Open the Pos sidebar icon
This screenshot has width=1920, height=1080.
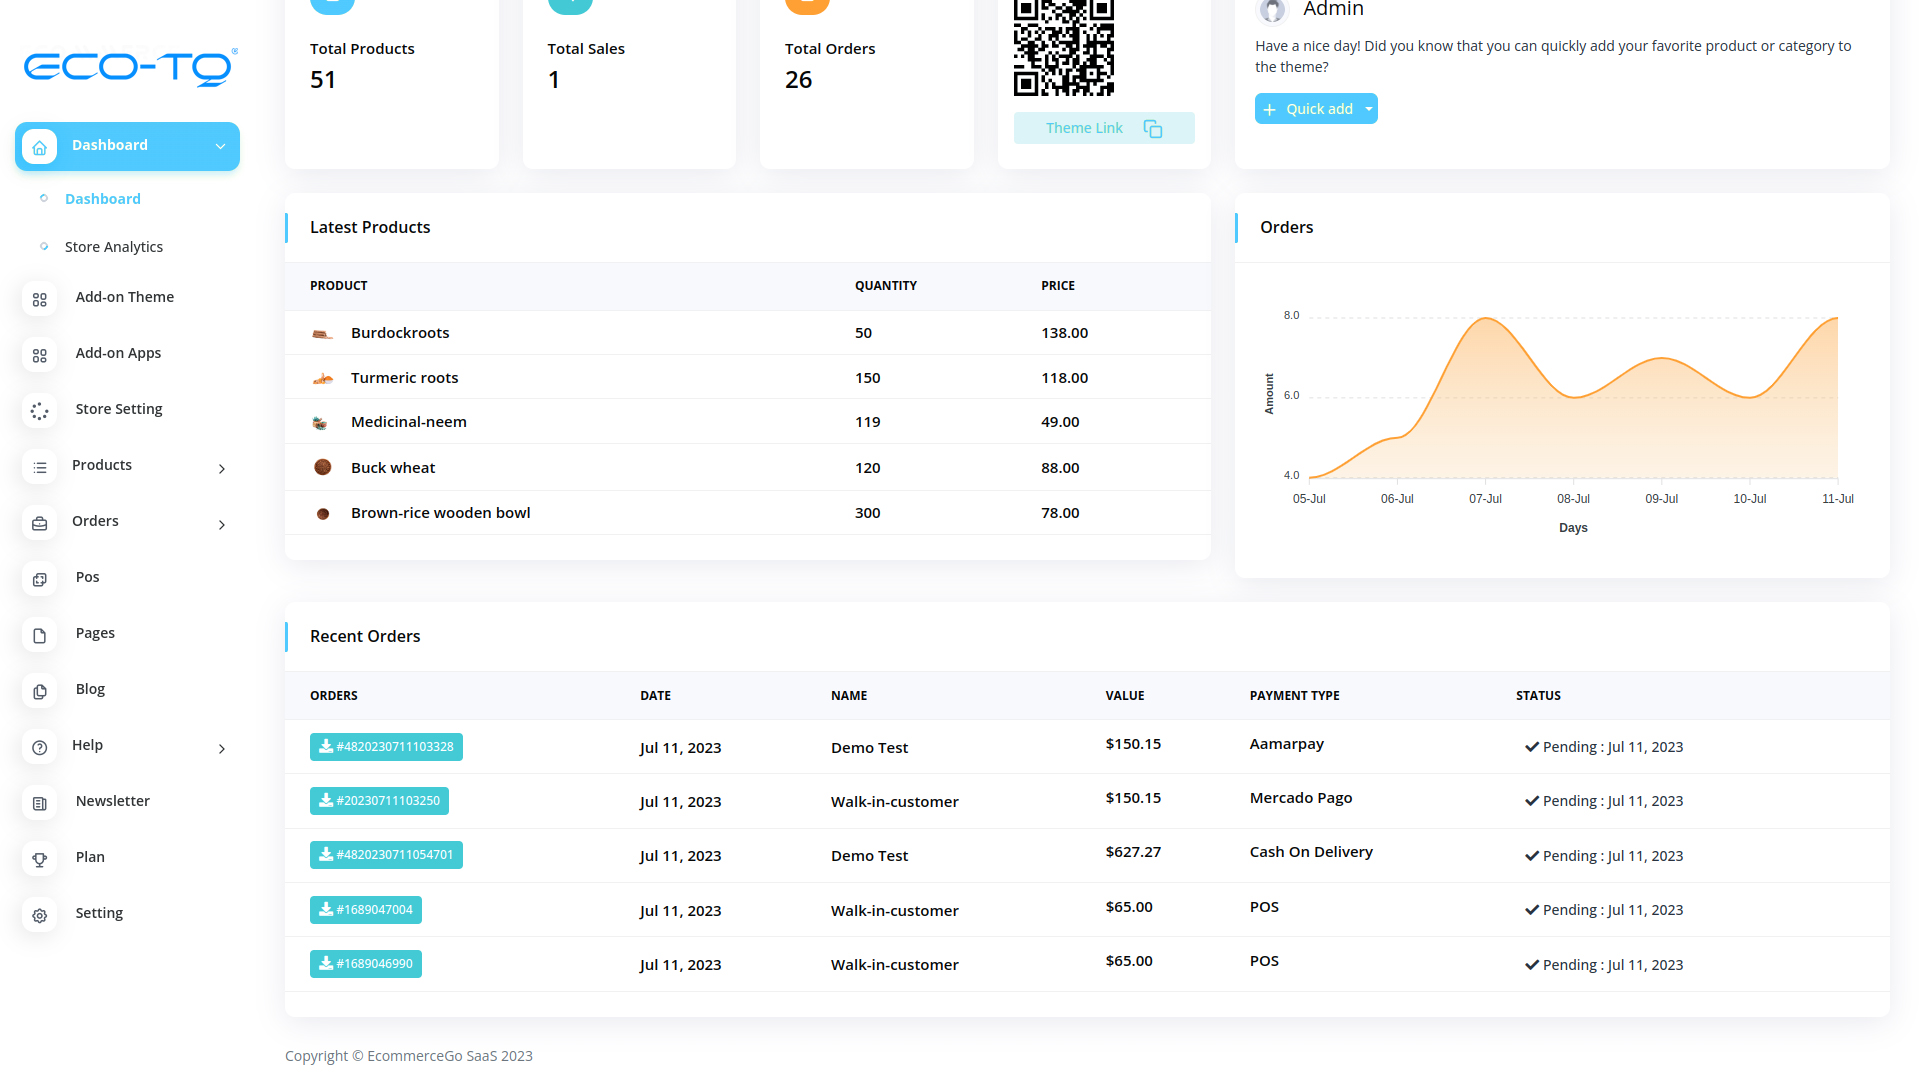[x=40, y=579]
